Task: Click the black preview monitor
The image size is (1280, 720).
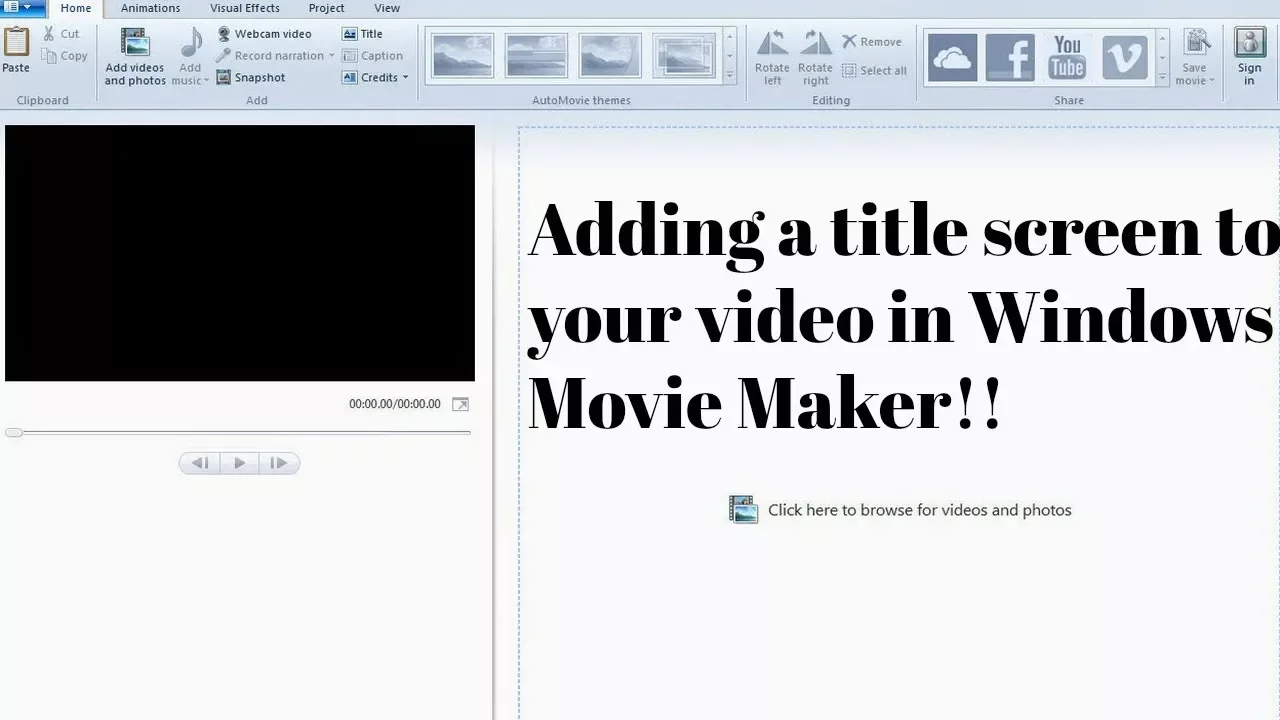Action: pos(240,253)
